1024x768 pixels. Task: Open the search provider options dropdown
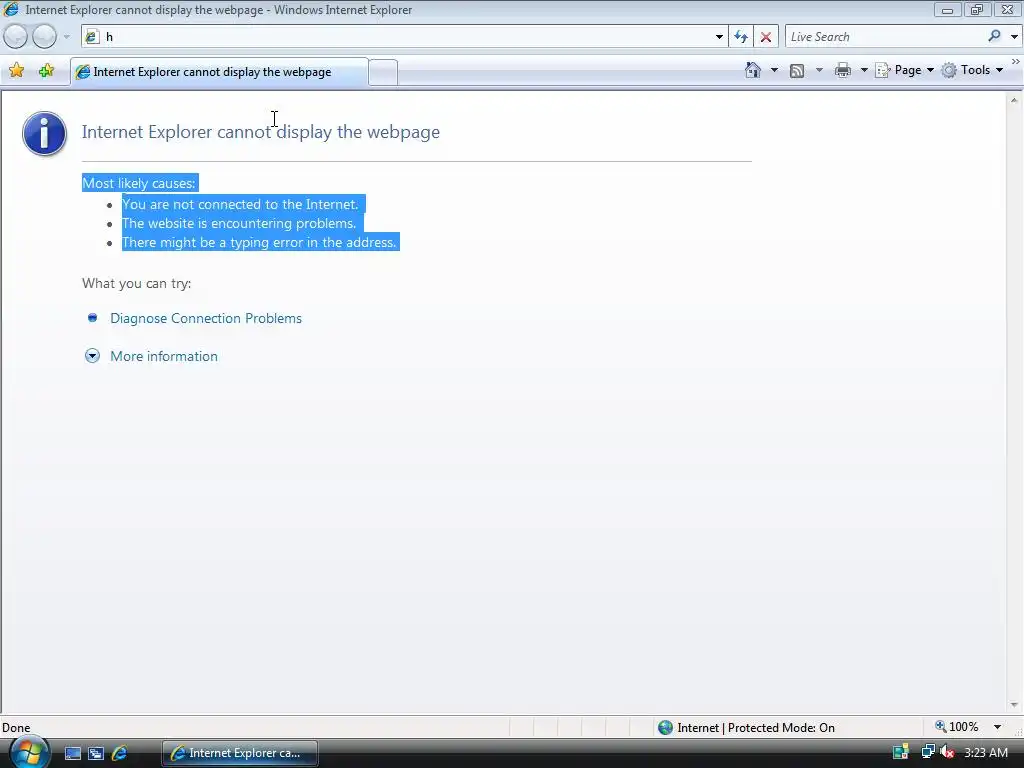(1014, 37)
